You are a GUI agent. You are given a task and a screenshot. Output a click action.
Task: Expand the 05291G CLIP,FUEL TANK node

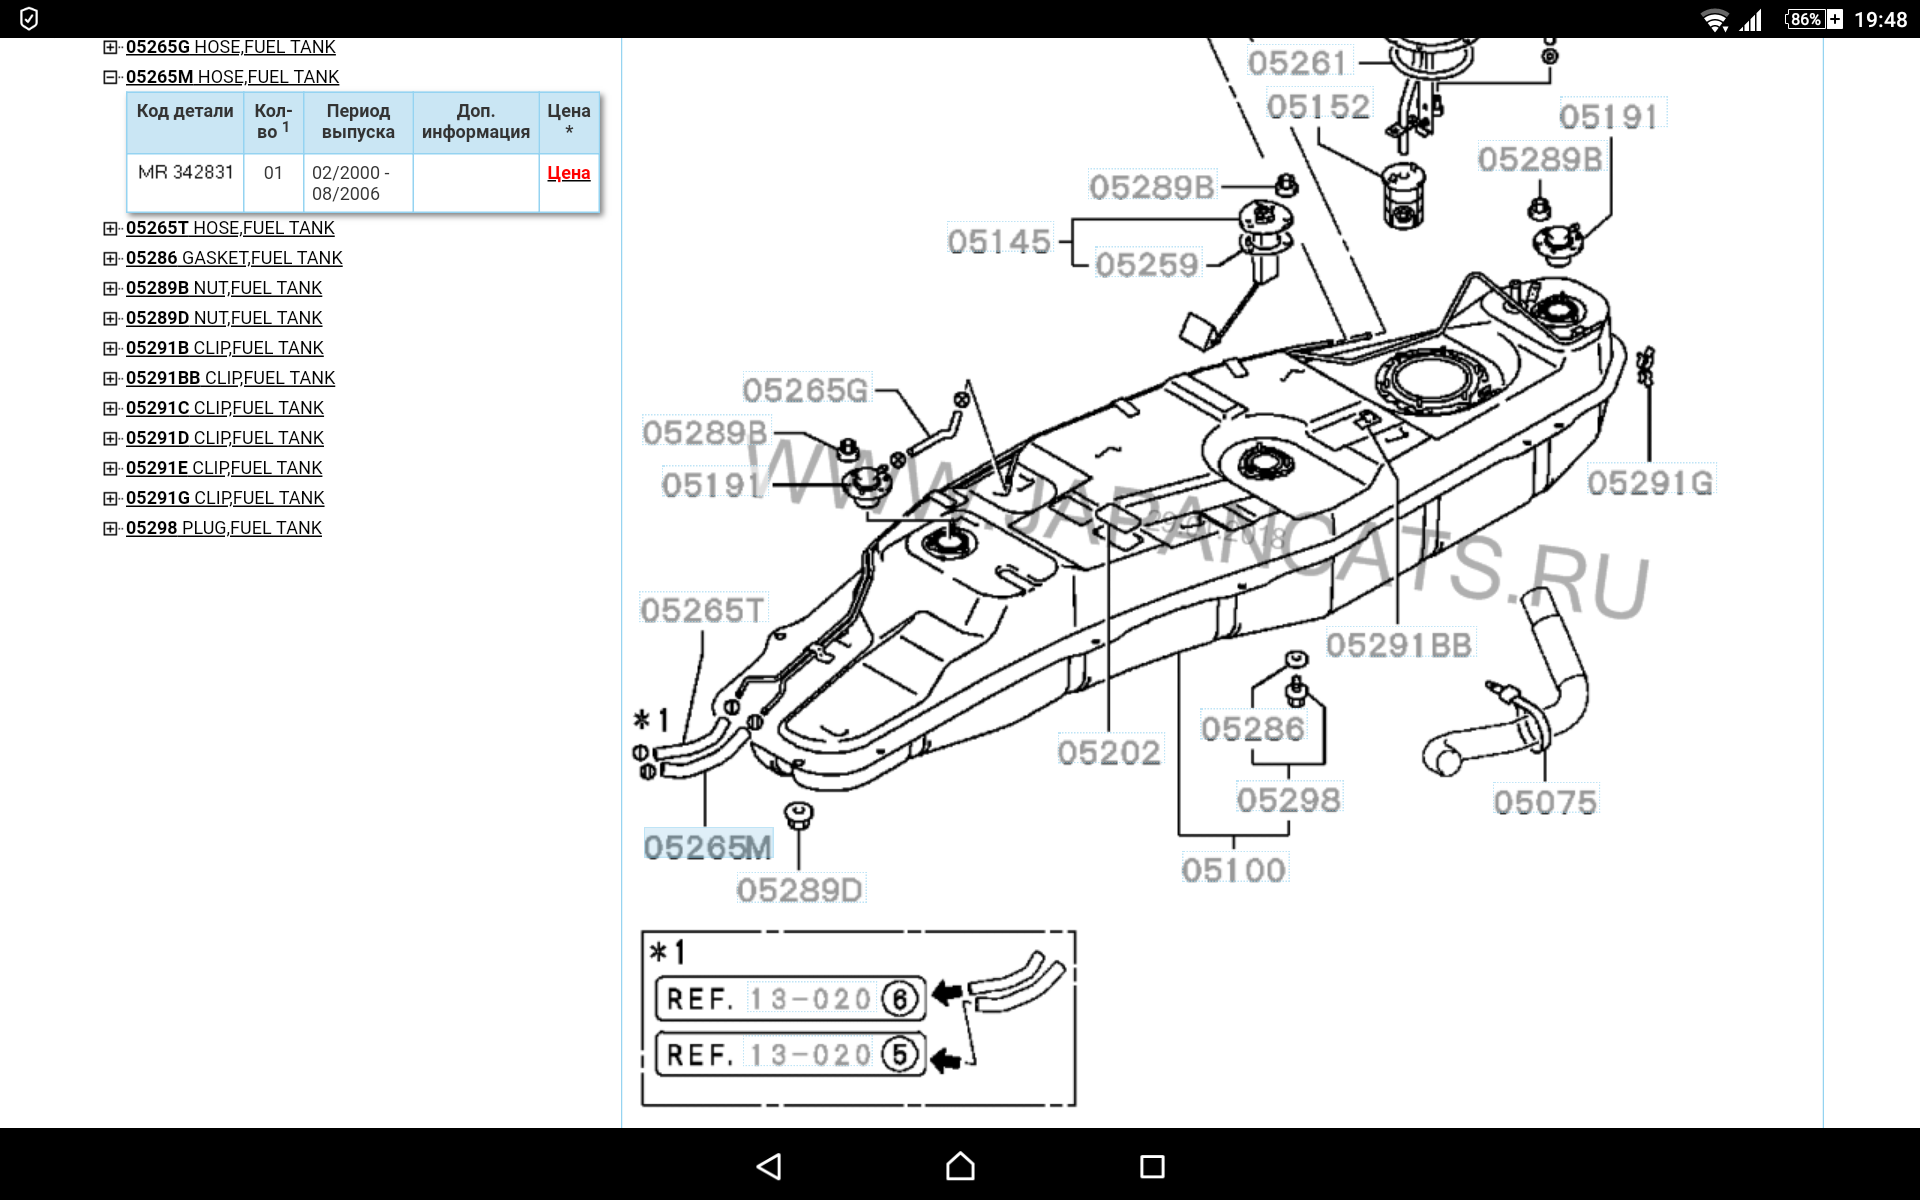pos(110,498)
